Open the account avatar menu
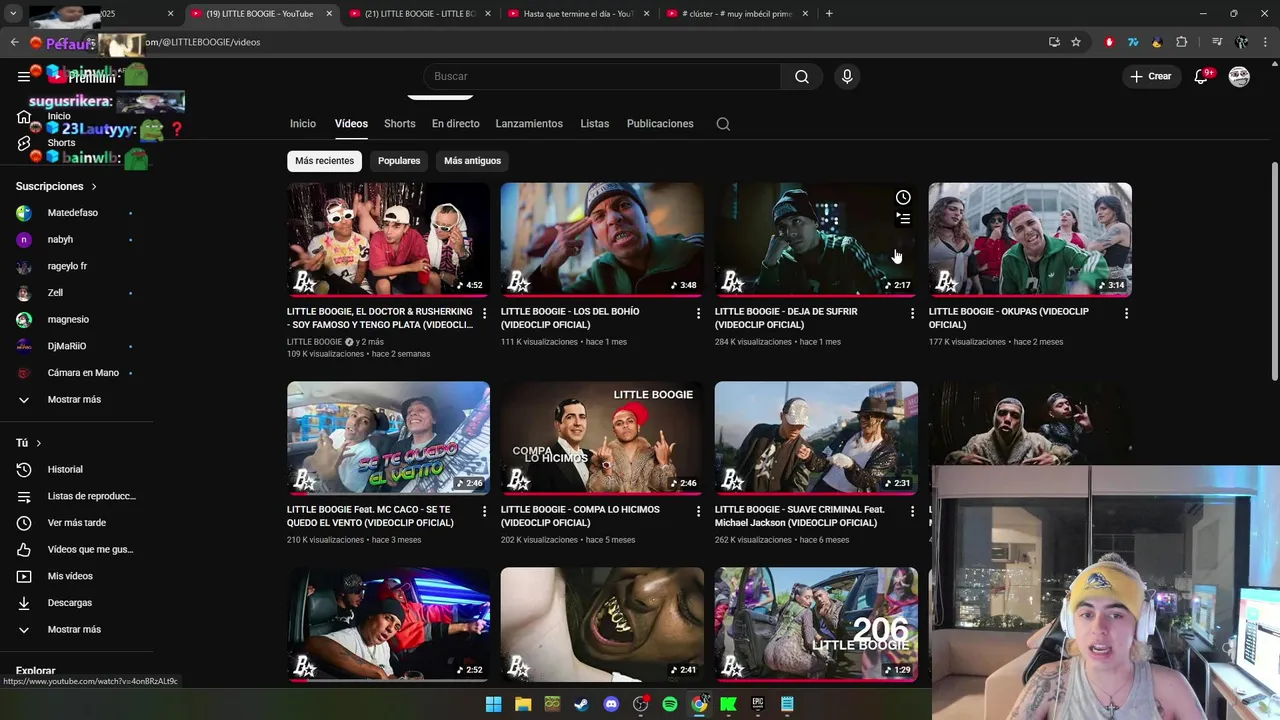1280x720 pixels. [x=1239, y=76]
